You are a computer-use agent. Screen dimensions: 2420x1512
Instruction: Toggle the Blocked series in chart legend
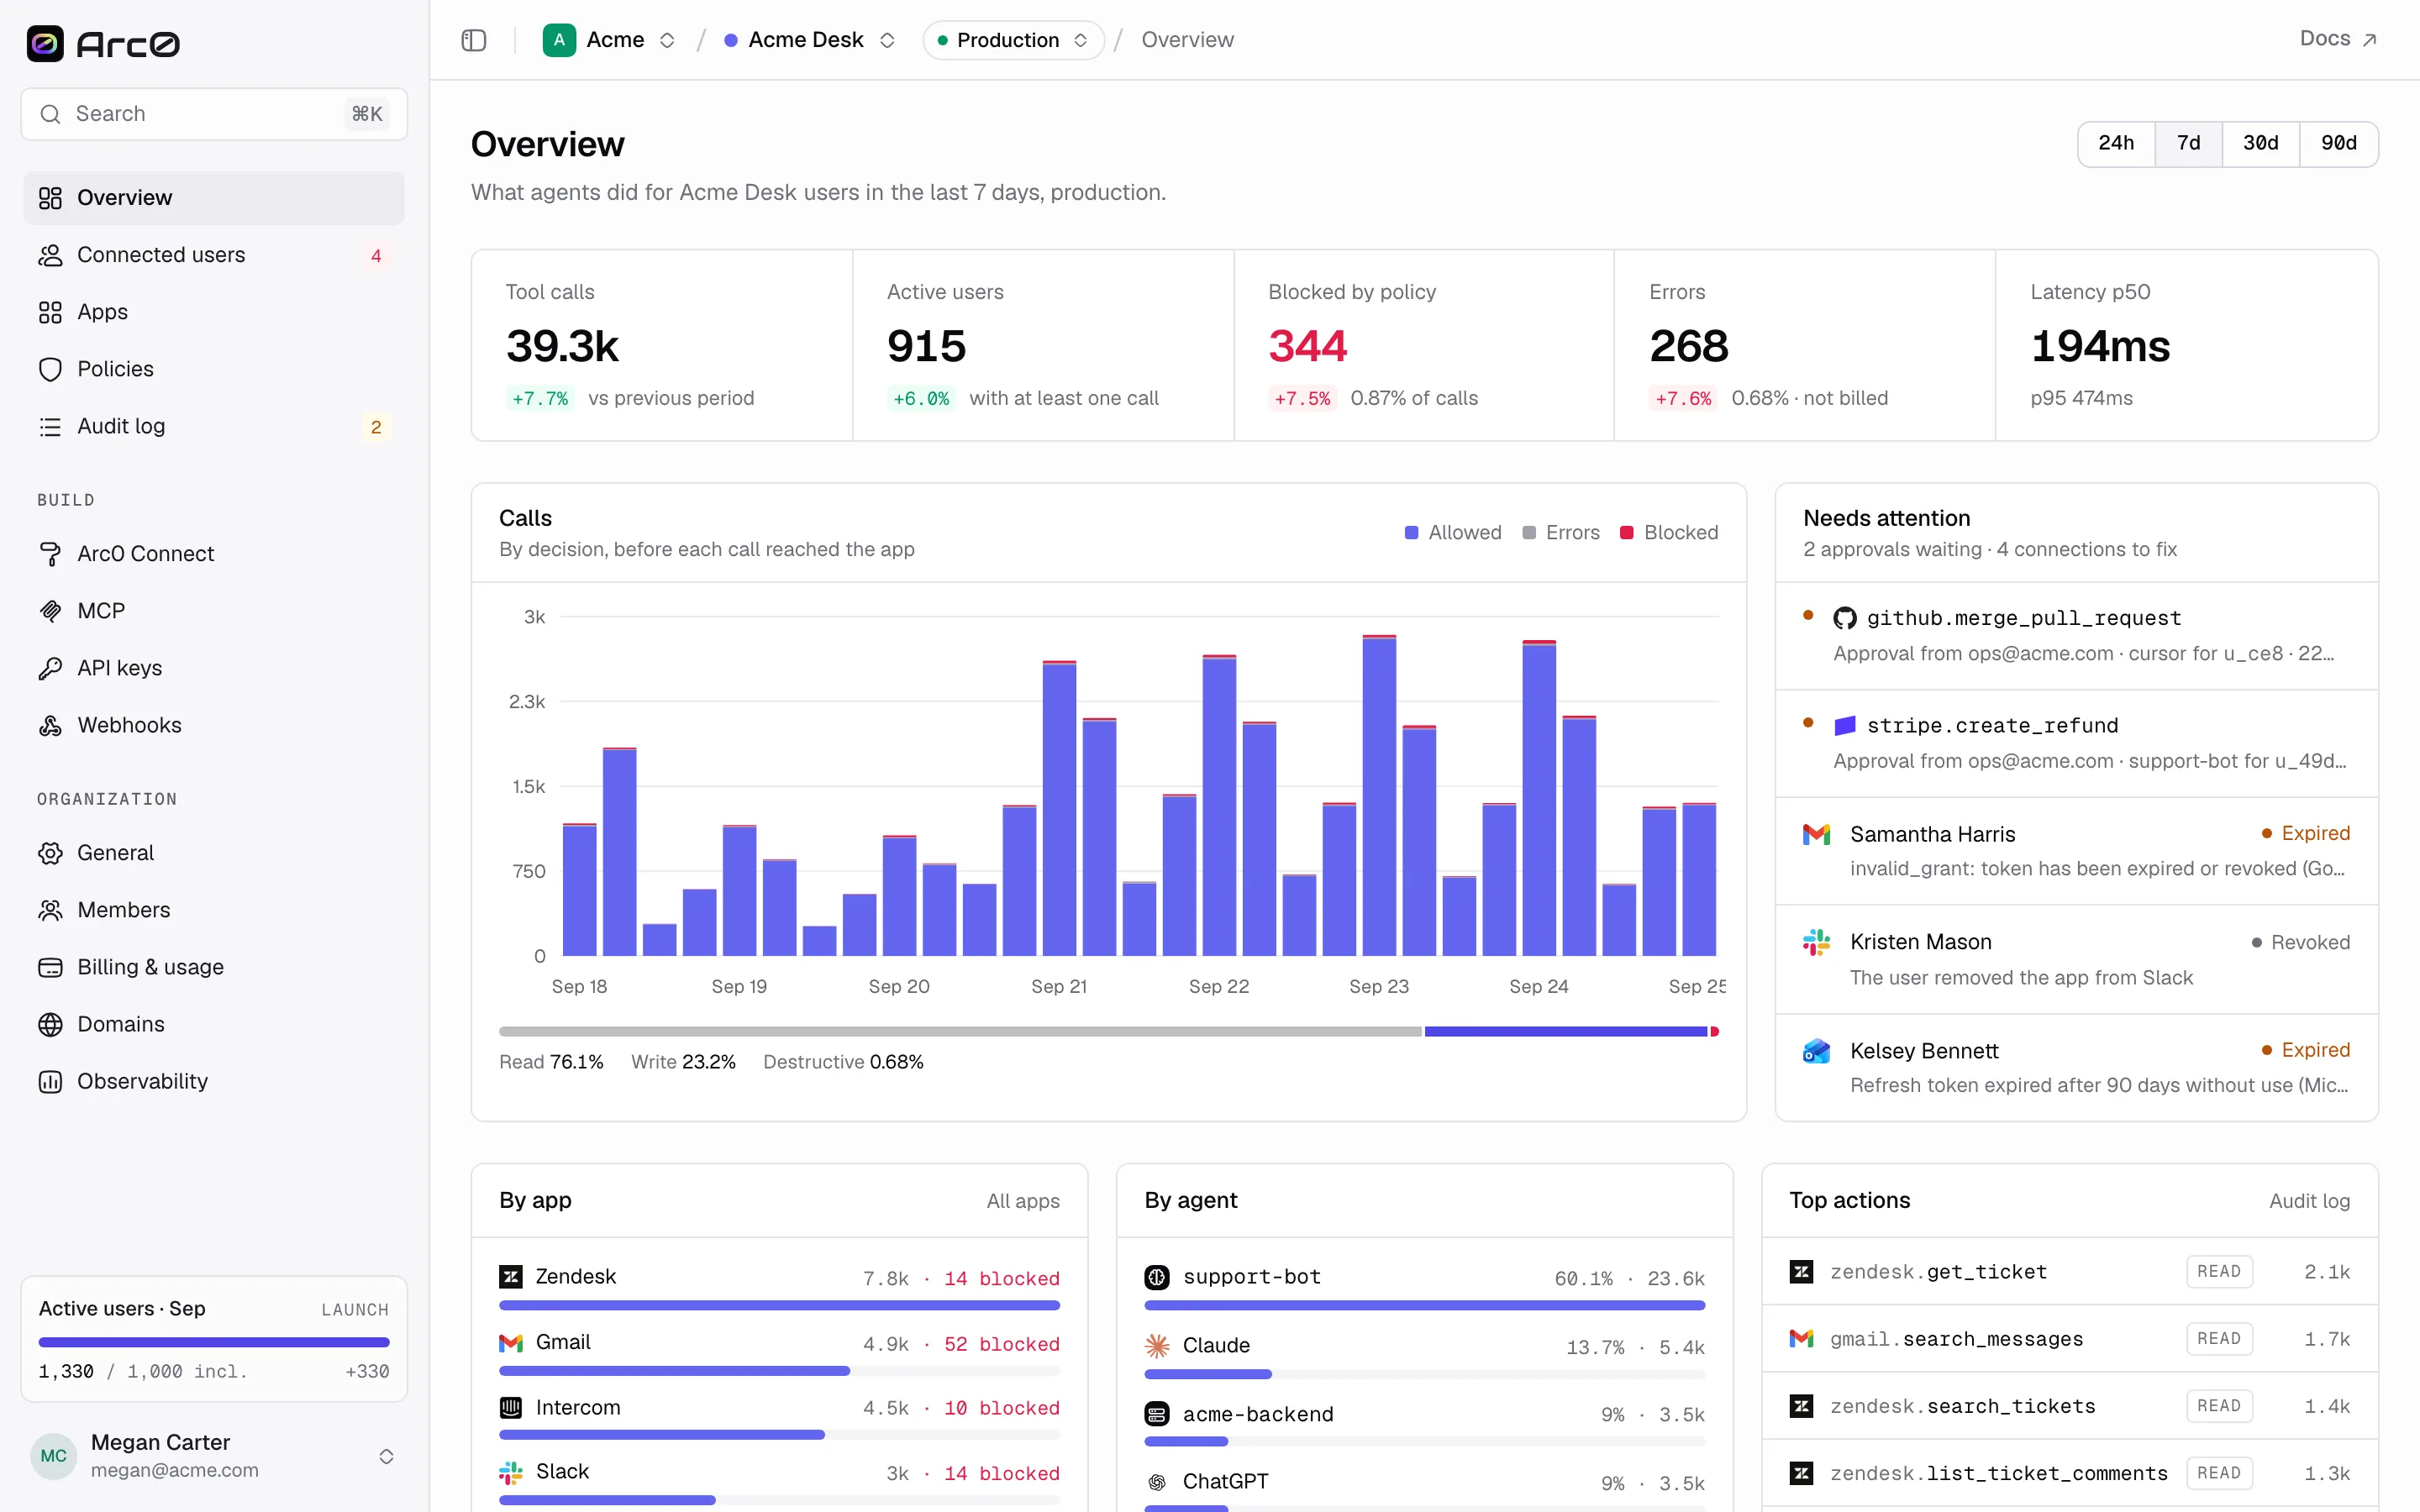pos(1669,533)
